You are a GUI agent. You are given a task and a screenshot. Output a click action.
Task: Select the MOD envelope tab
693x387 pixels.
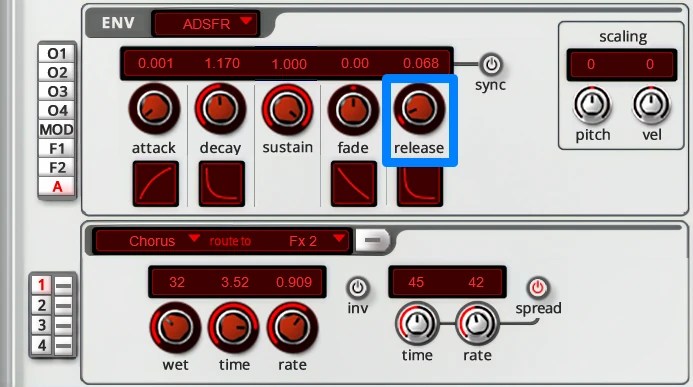57,130
